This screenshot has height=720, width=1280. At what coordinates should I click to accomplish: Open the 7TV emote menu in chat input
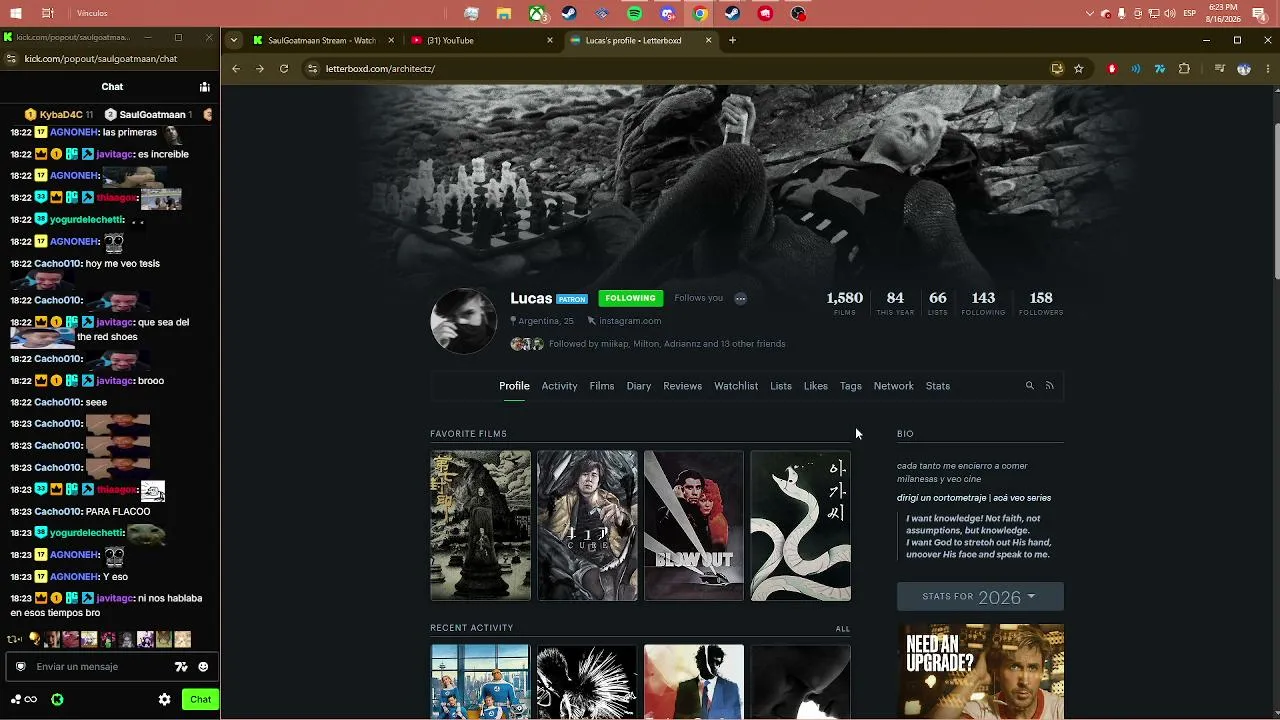181,667
